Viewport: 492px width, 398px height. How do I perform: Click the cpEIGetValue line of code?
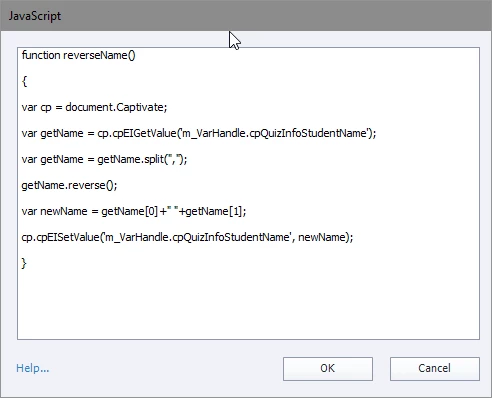(199, 133)
